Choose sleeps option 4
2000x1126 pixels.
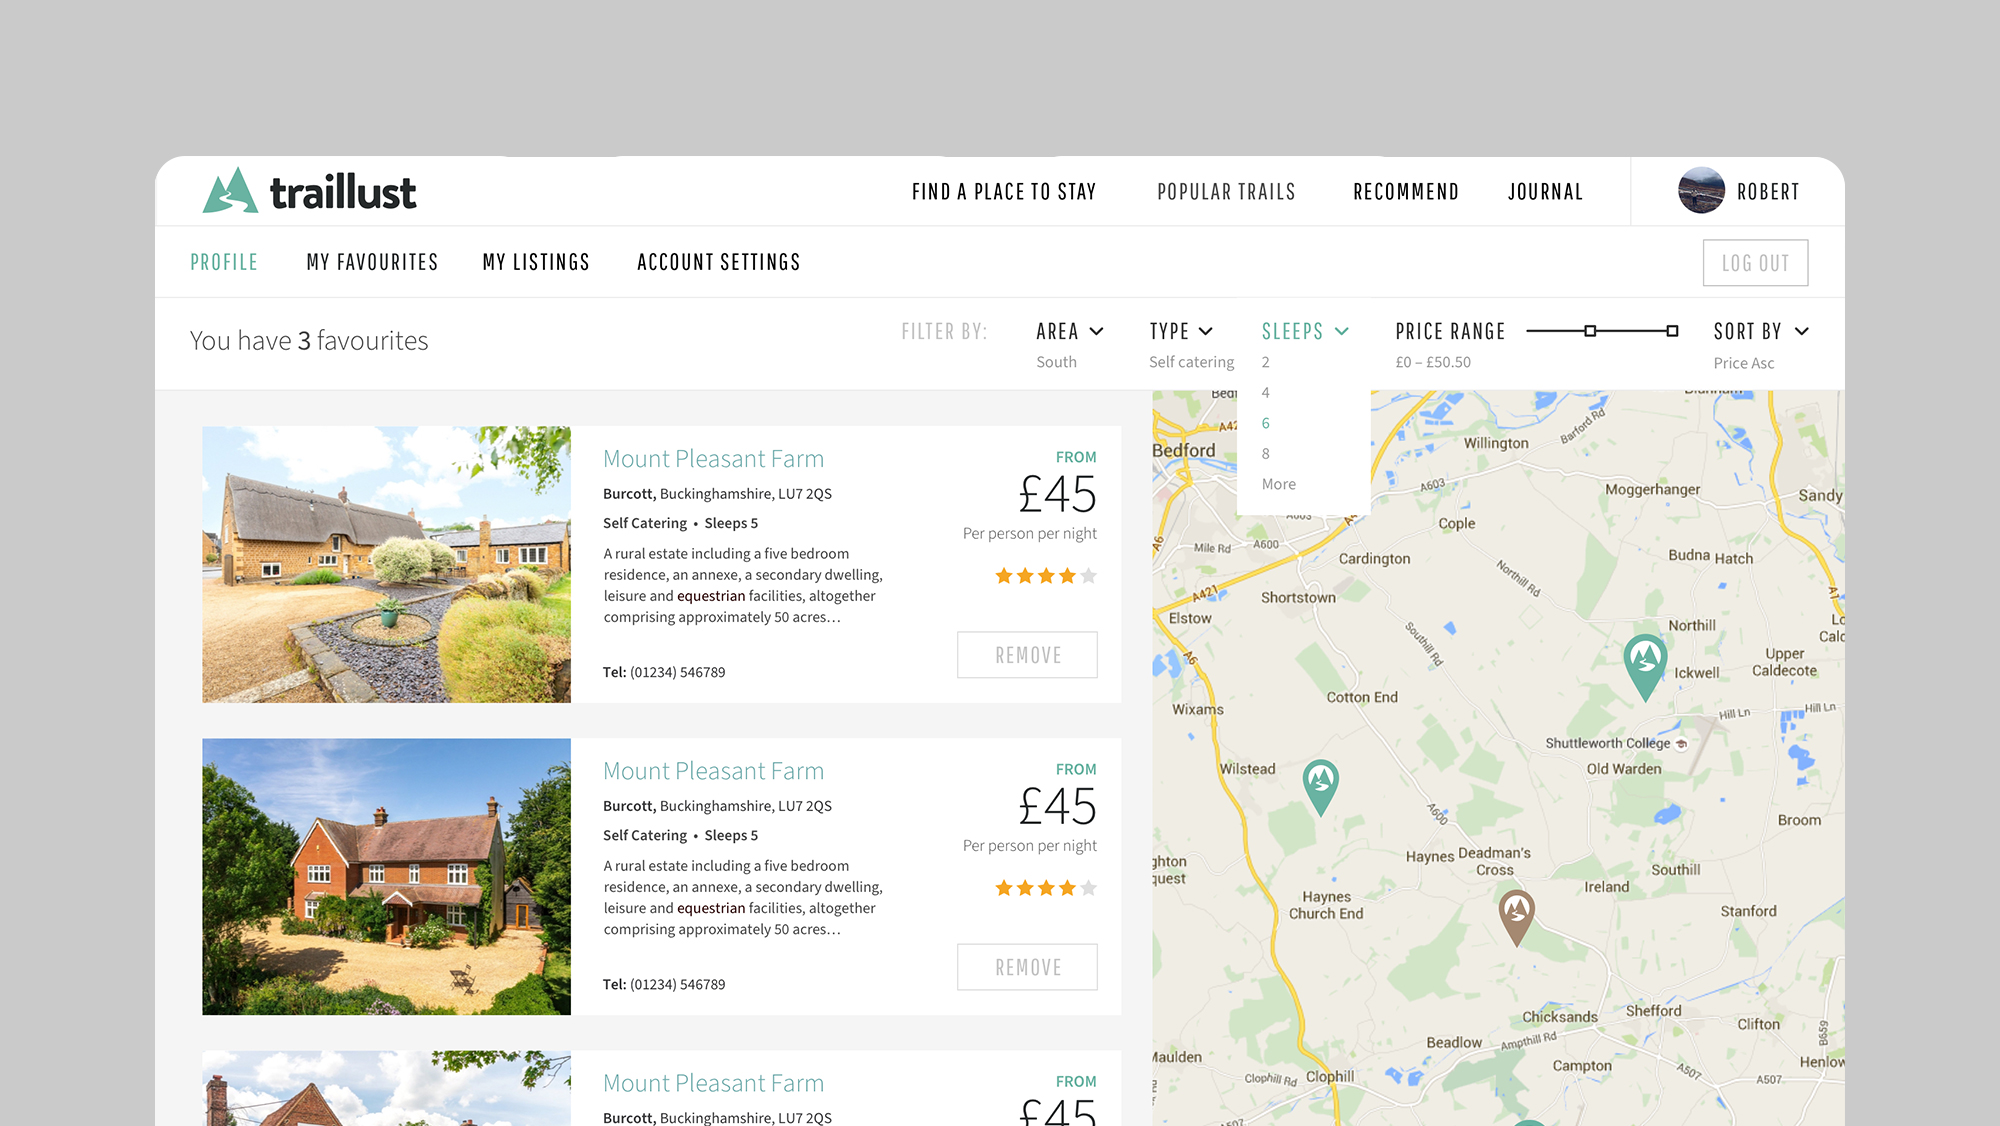(x=1265, y=393)
